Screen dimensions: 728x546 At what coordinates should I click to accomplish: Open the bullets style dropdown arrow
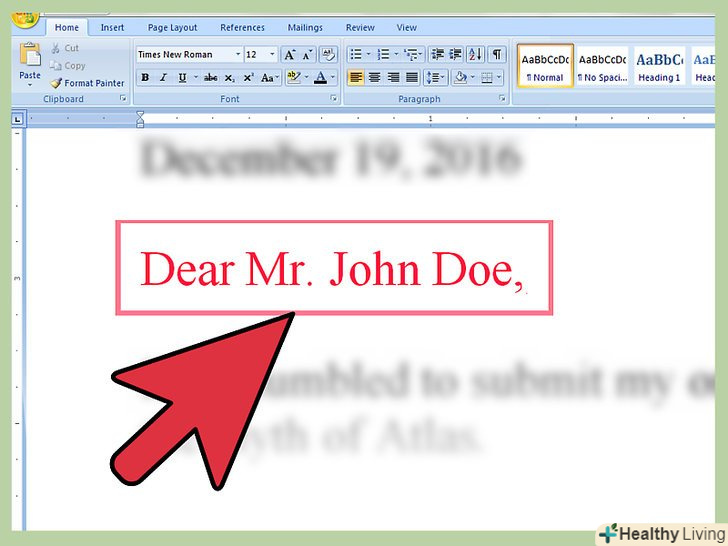point(369,55)
